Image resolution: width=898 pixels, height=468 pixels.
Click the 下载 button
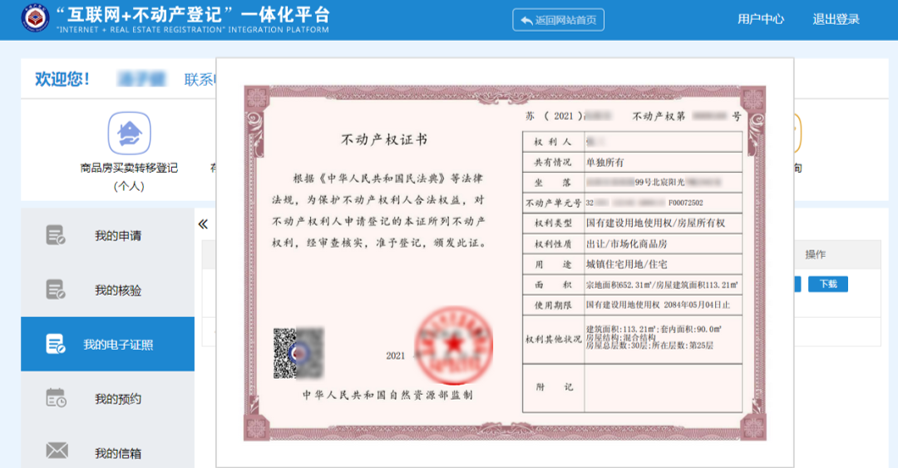pyautogui.click(x=828, y=284)
